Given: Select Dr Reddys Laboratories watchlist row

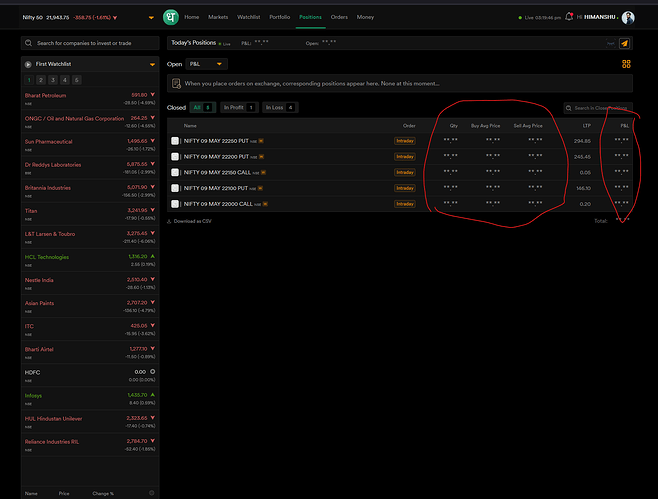Looking at the screenshot, I should (x=90, y=168).
